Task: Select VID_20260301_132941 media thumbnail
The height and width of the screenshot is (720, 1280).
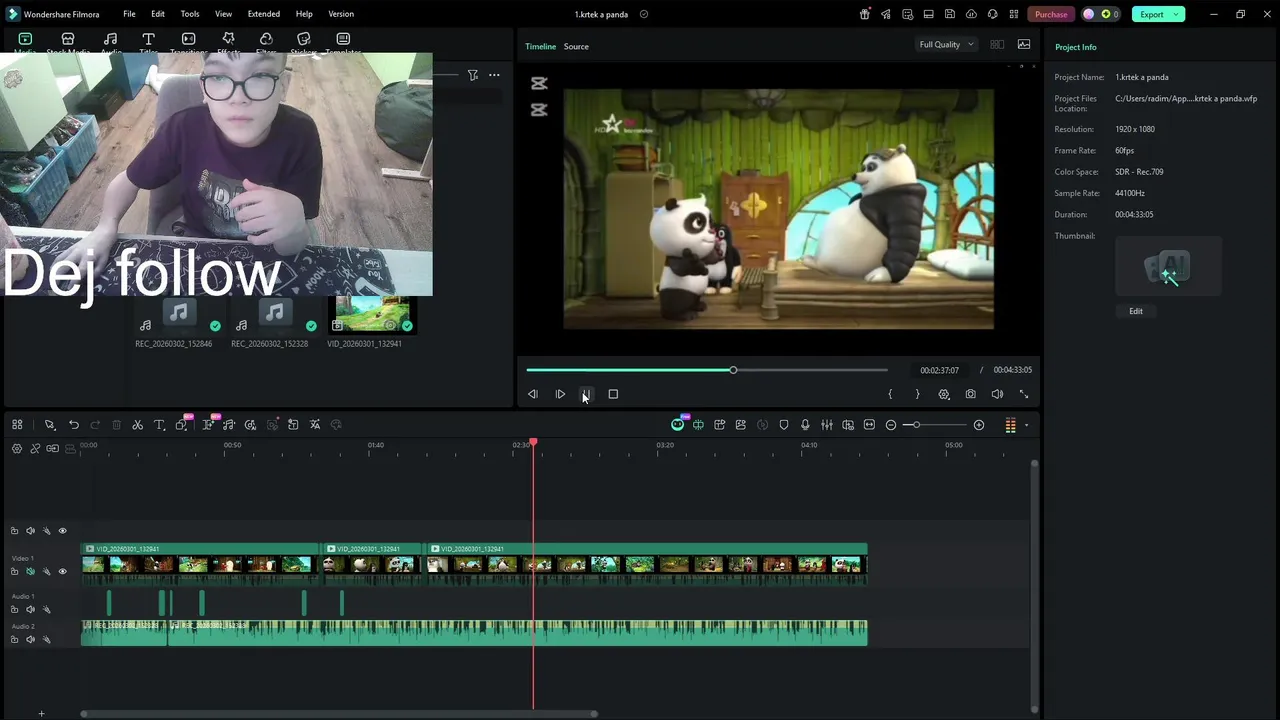Action: pyautogui.click(x=372, y=314)
